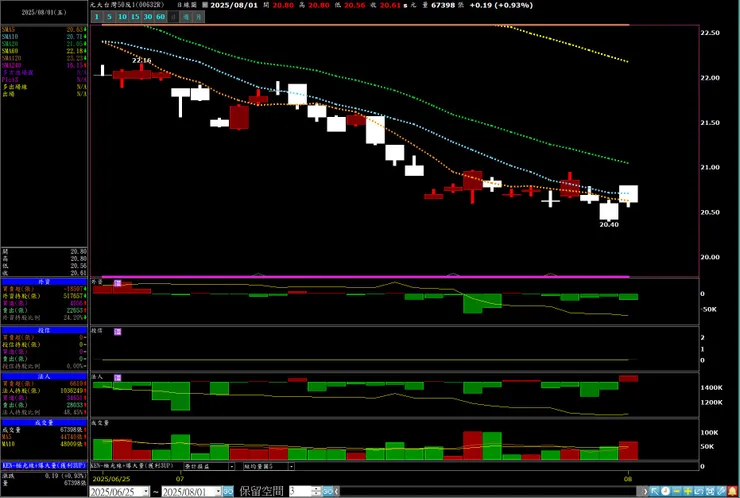
Task: Click the MA5 value row in 成交量 panel
Action: pyautogui.click(x=44, y=437)
